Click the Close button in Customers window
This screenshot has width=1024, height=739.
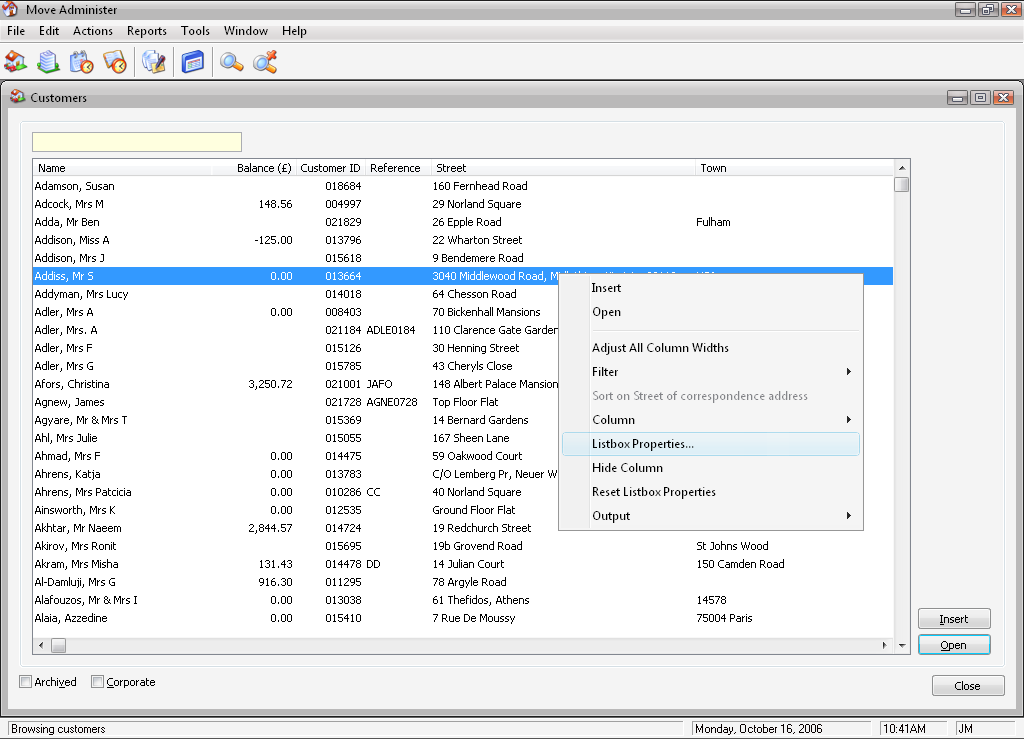coord(967,686)
